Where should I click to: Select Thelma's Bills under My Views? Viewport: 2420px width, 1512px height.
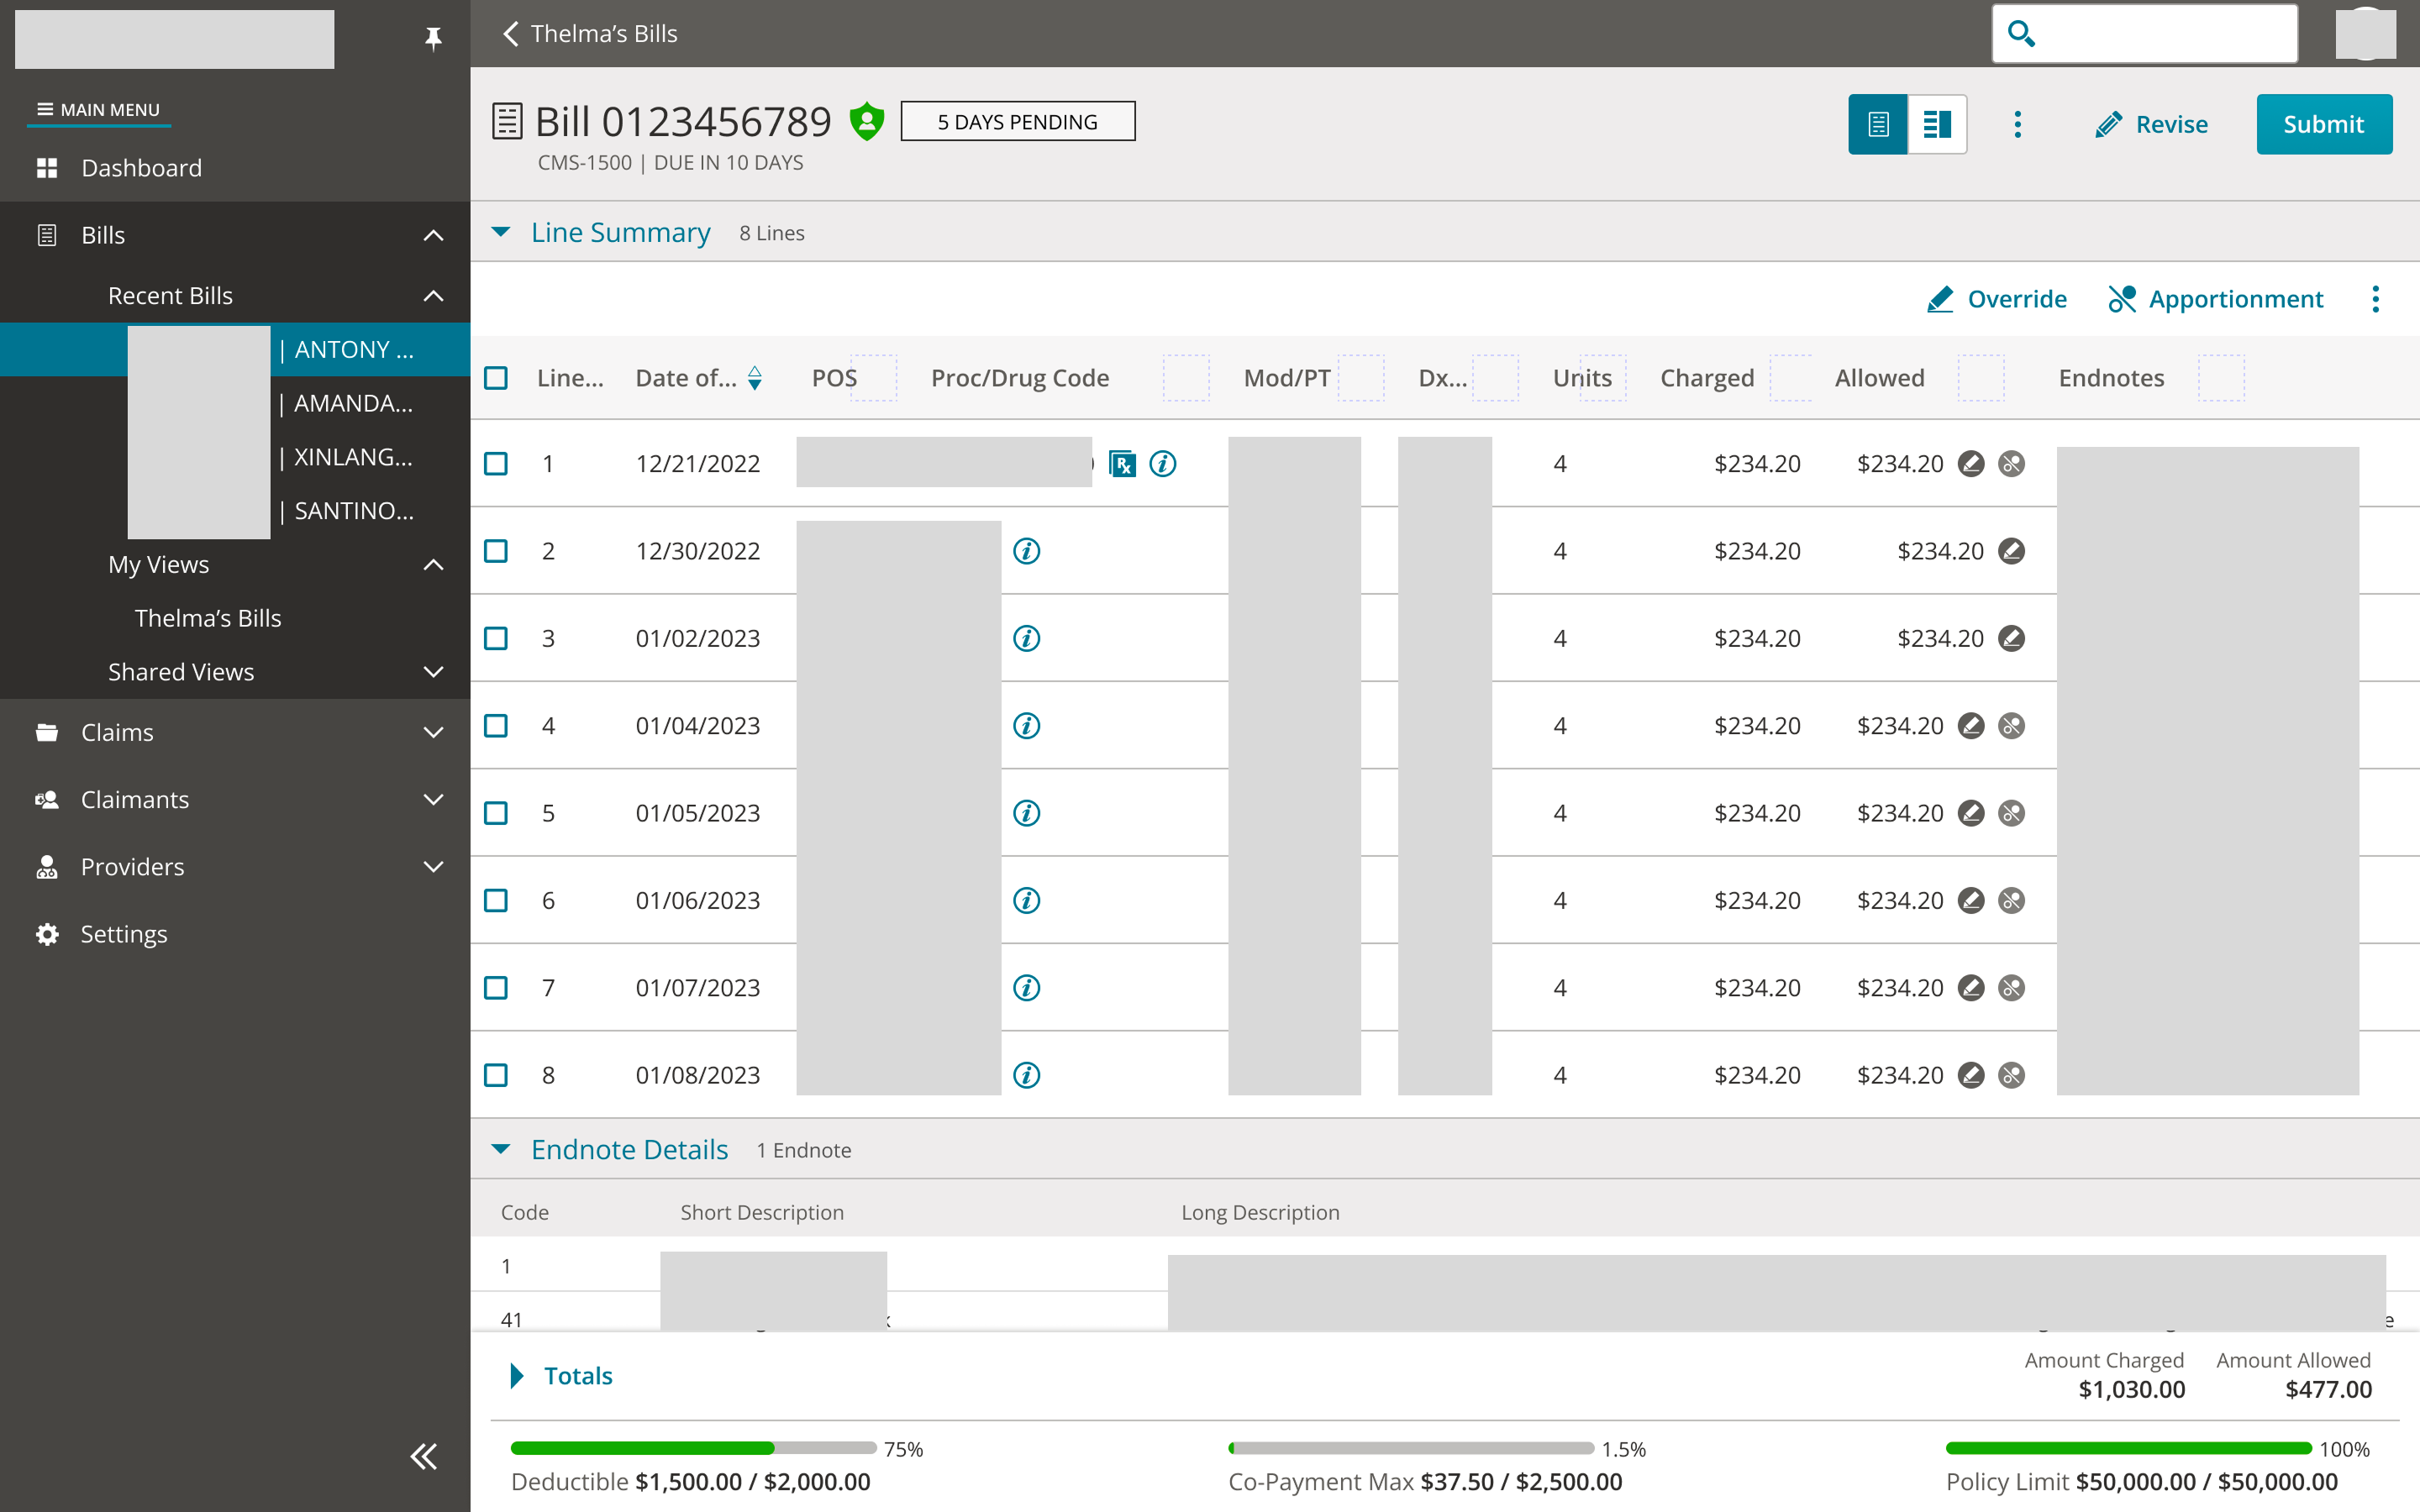[x=208, y=618]
